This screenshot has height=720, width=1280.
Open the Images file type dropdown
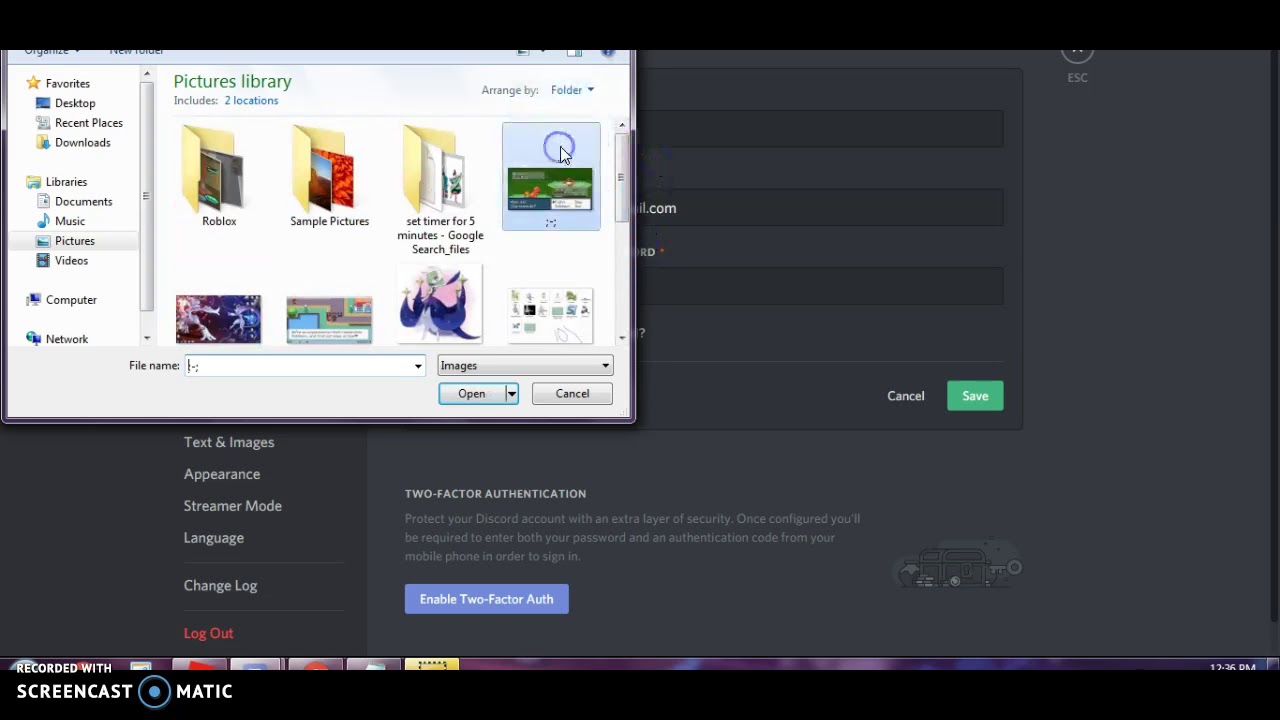(x=525, y=366)
